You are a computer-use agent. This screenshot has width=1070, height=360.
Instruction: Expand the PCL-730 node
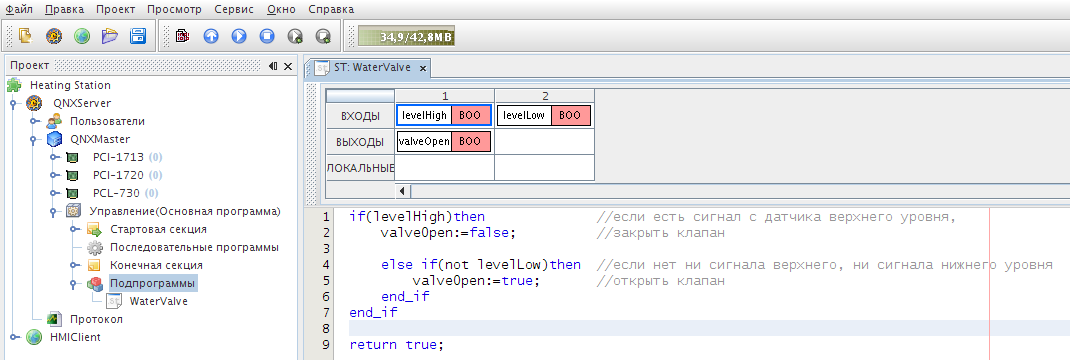click(55, 194)
